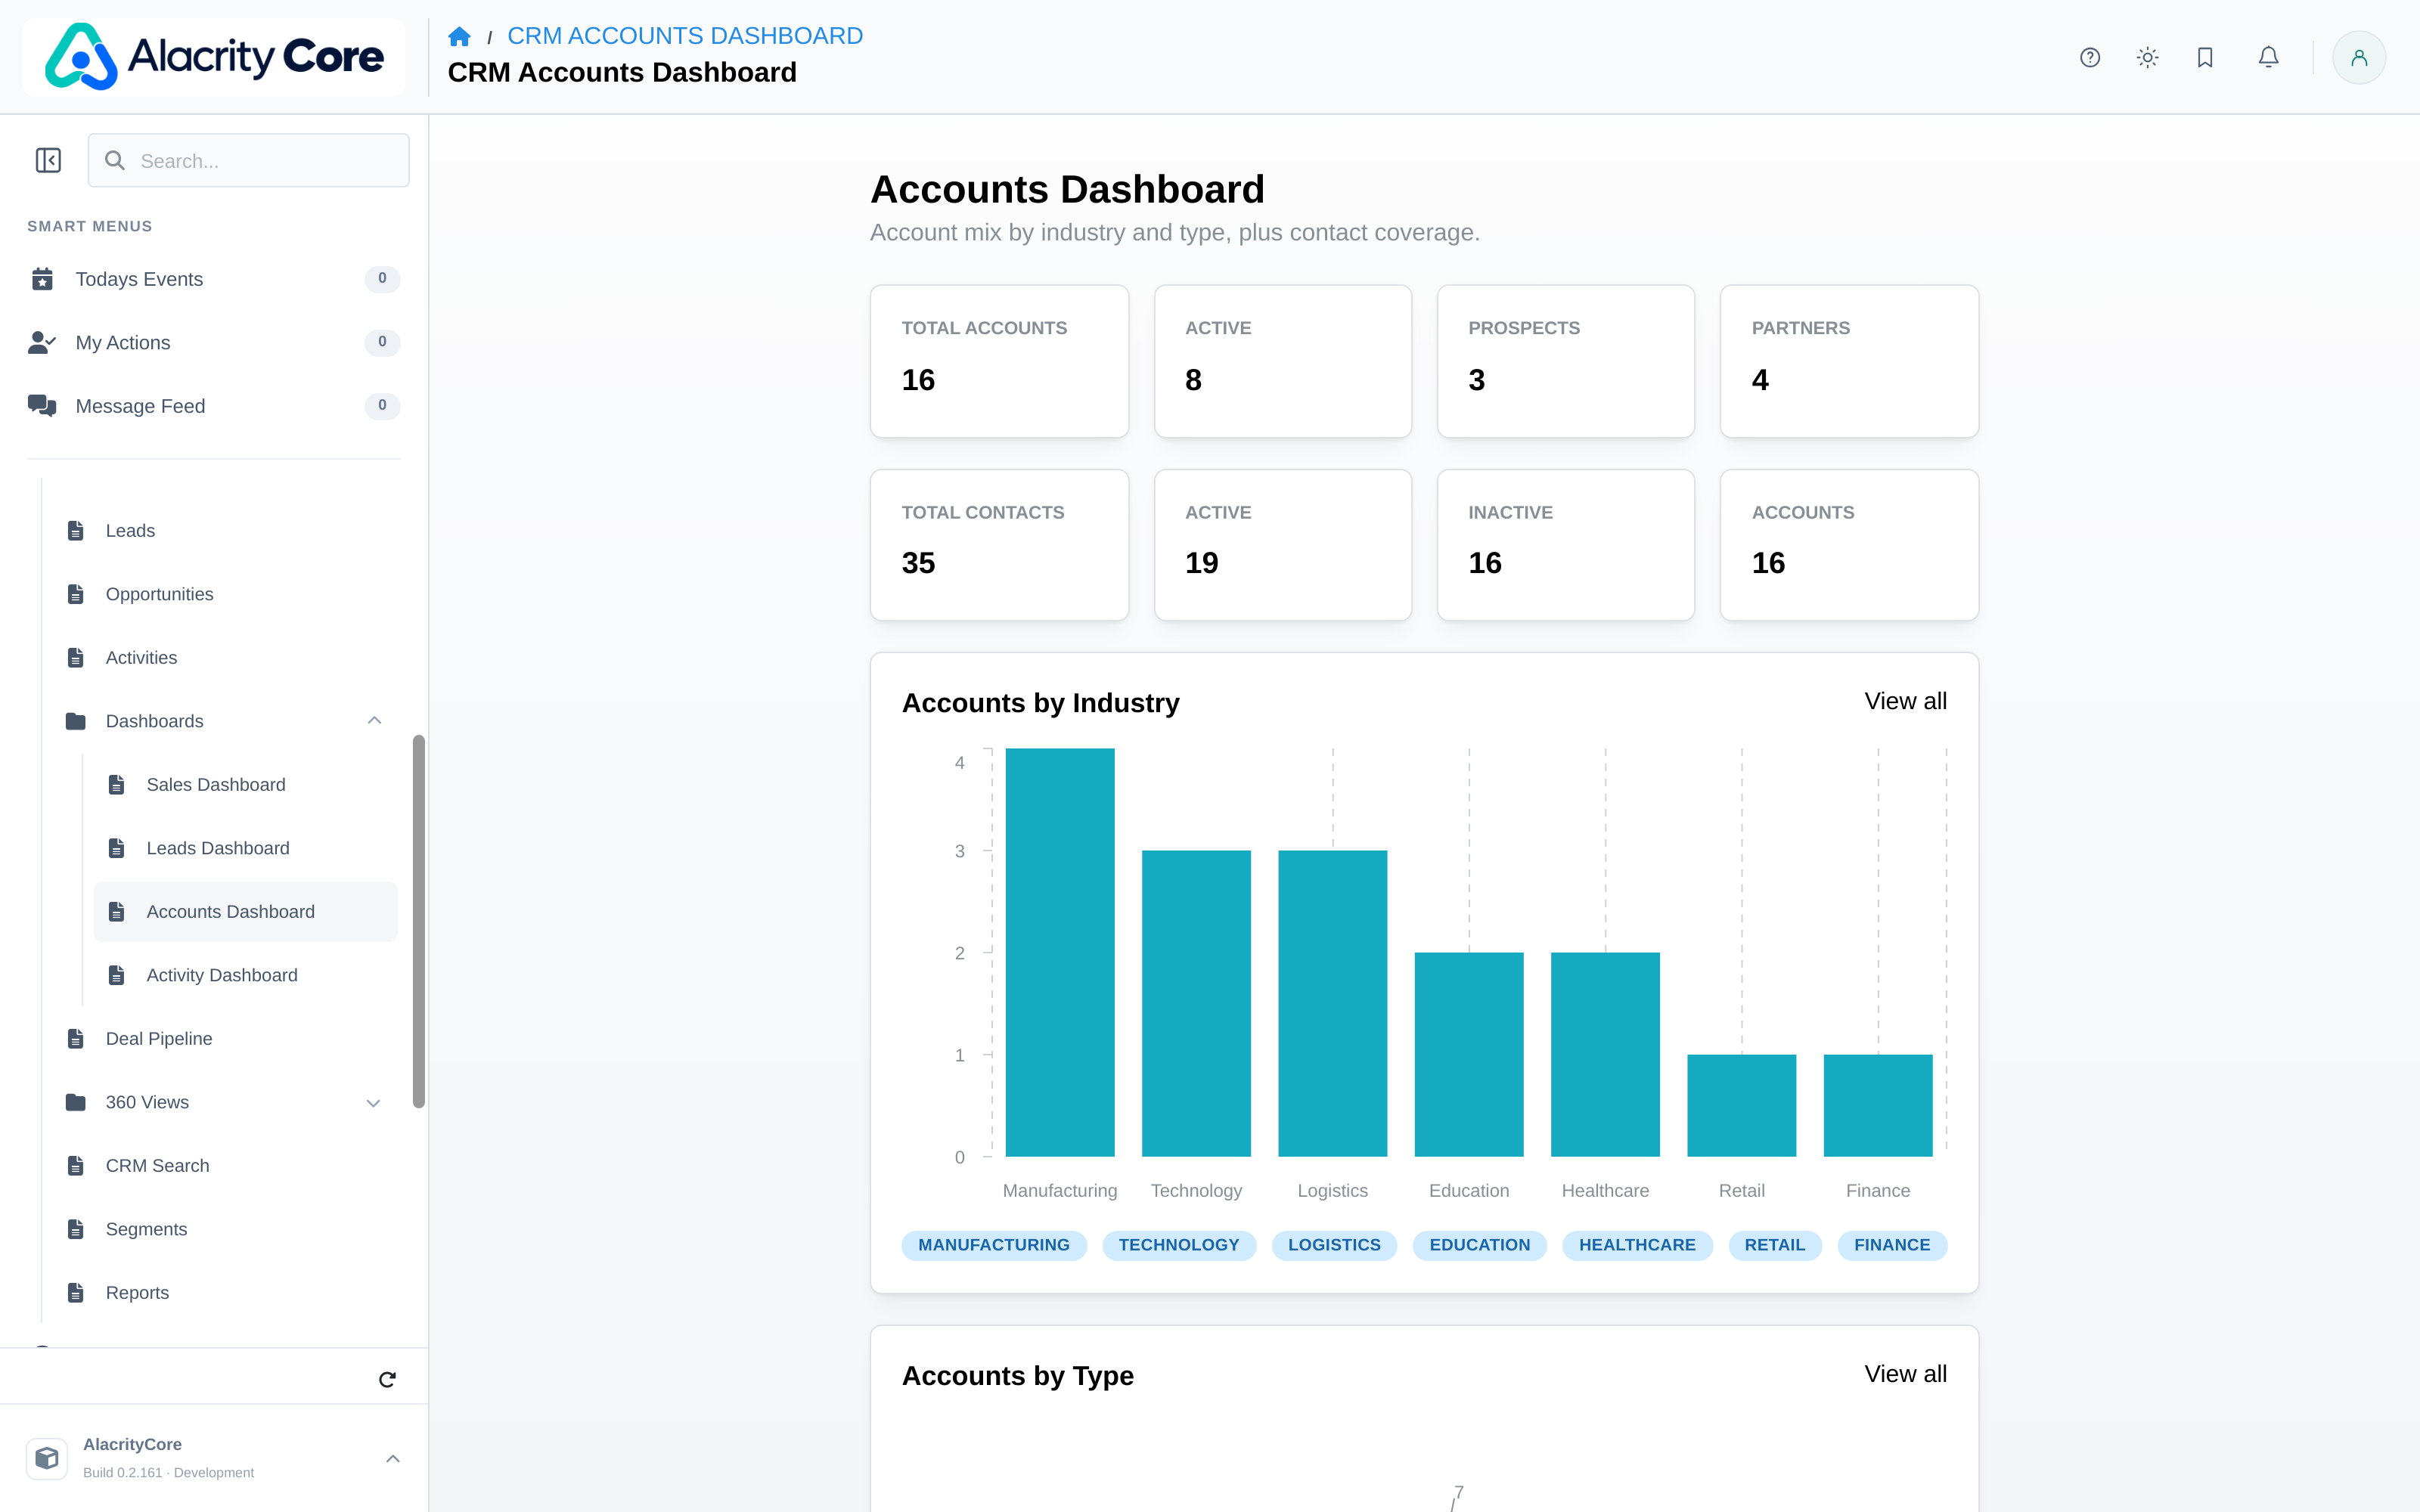Expand the 360 Views chevron
The height and width of the screenshot is (1512, 2420).
click(x=374, y=1103)
